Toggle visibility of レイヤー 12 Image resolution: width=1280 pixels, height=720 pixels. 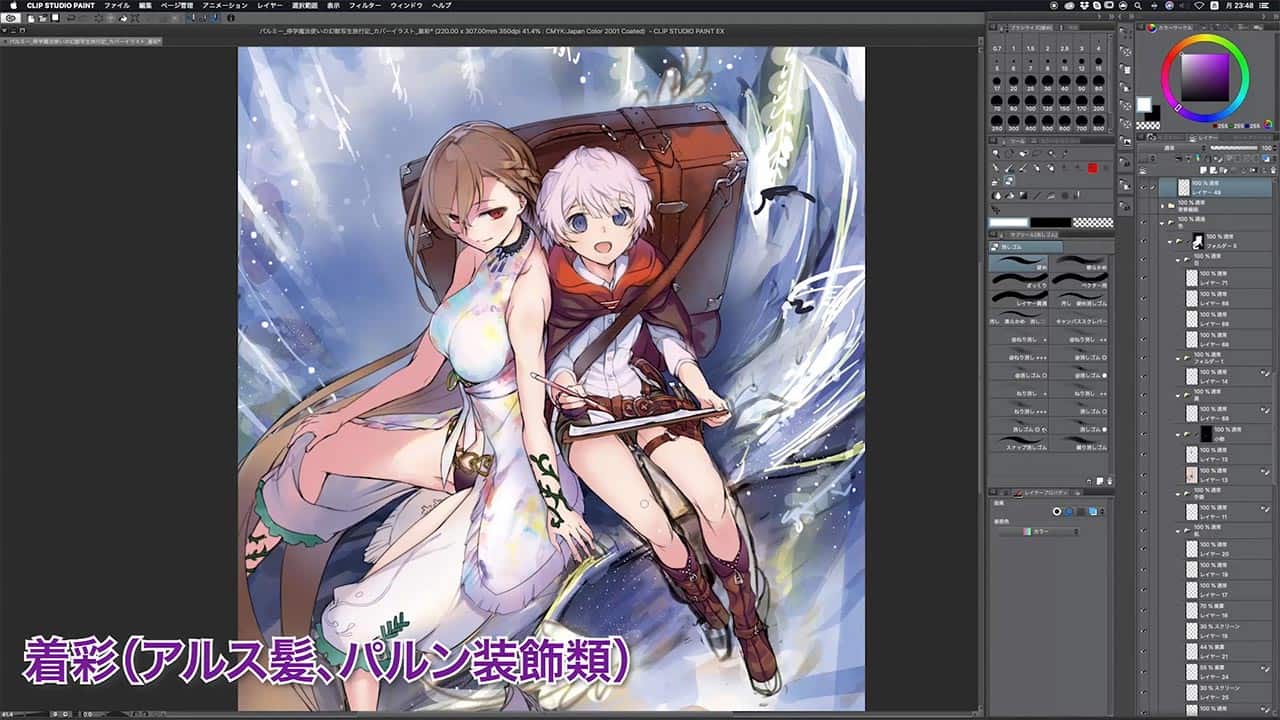tap(1144, 455)
